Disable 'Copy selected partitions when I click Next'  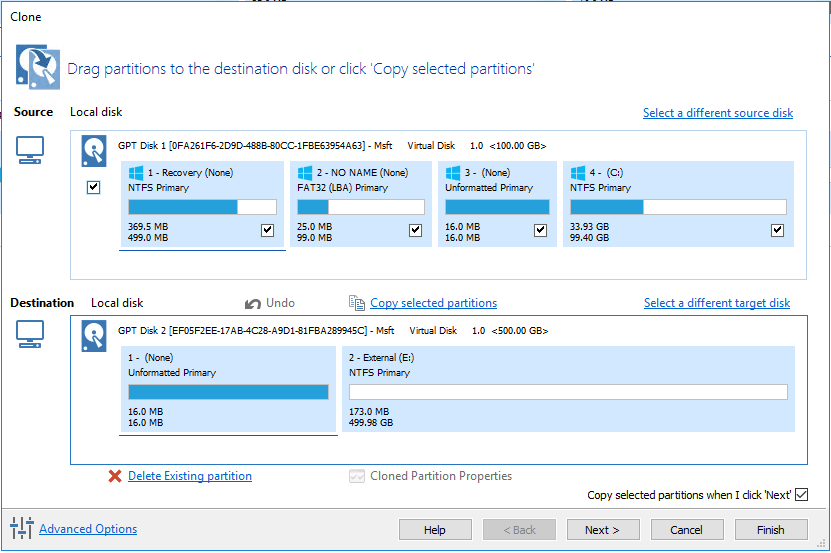pyautogui.click(x=800, y=495)
